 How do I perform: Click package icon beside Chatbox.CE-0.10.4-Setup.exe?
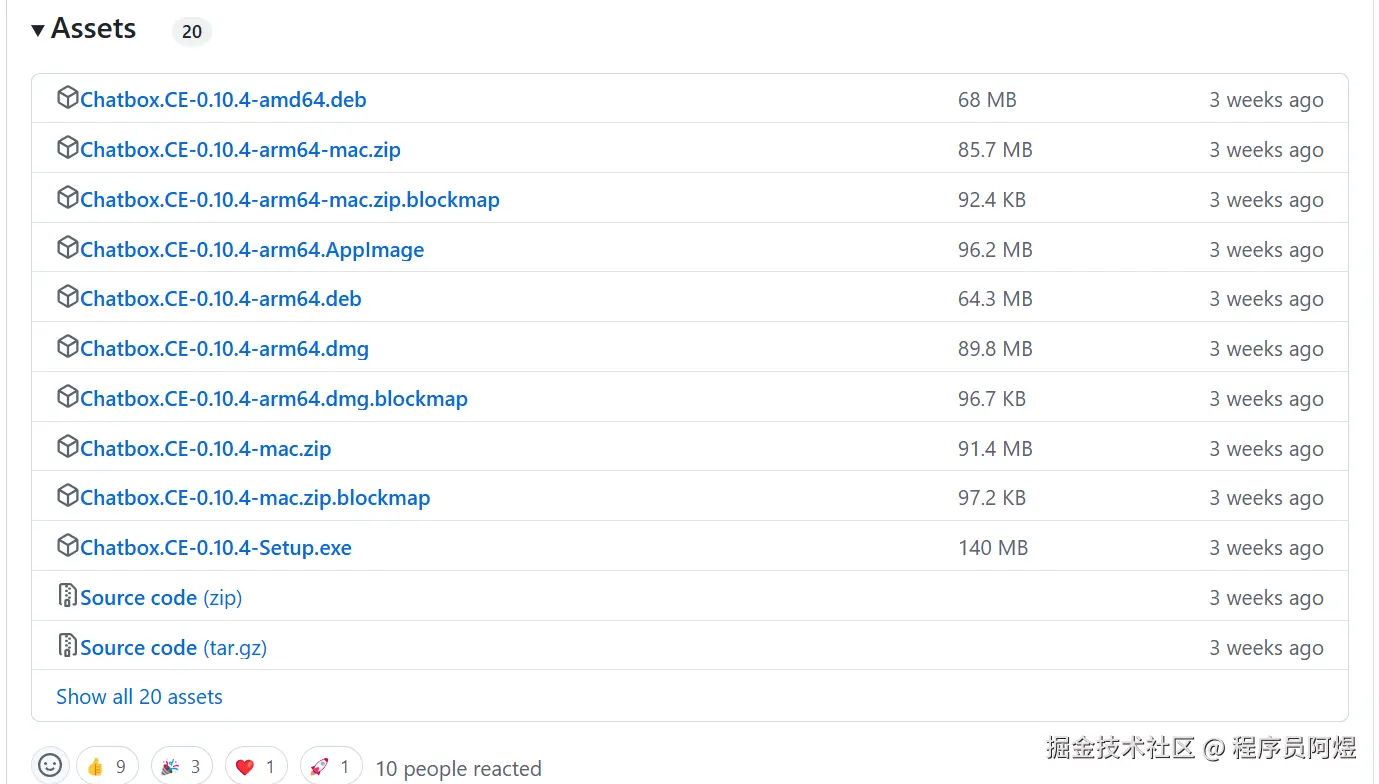click(68, 546)
